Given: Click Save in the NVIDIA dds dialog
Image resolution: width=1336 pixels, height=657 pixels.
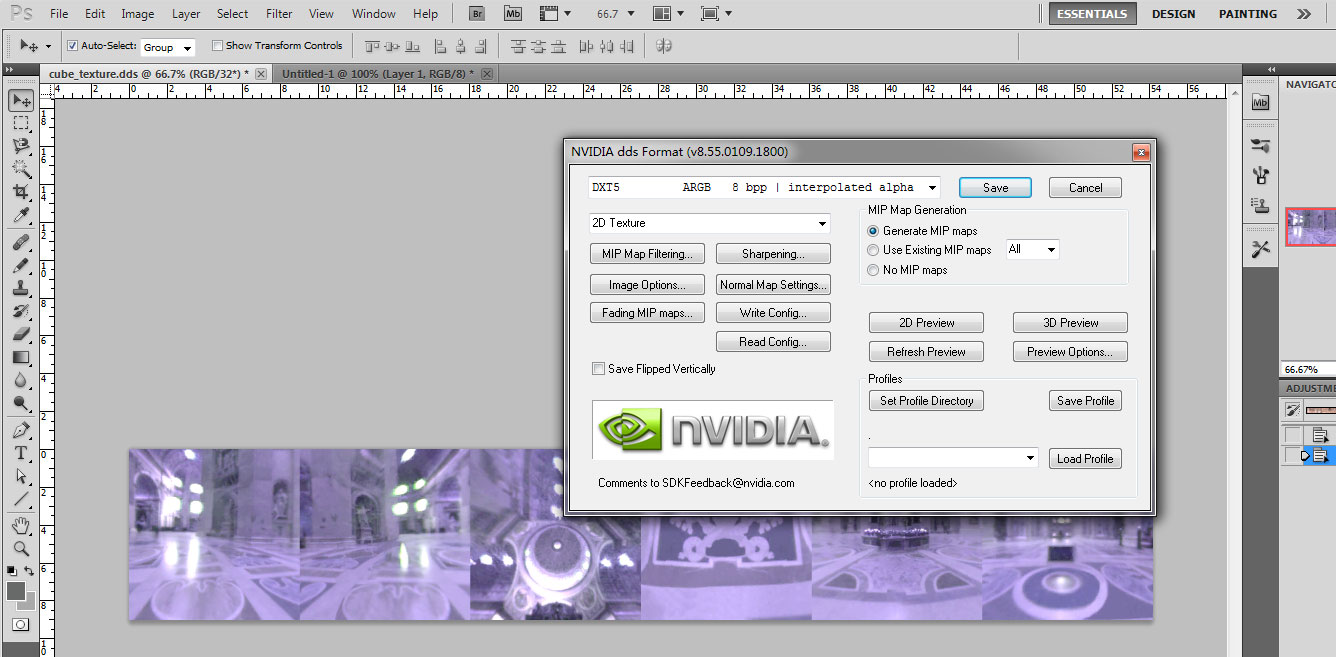Looking at the screenshot, I should (995, 188).
